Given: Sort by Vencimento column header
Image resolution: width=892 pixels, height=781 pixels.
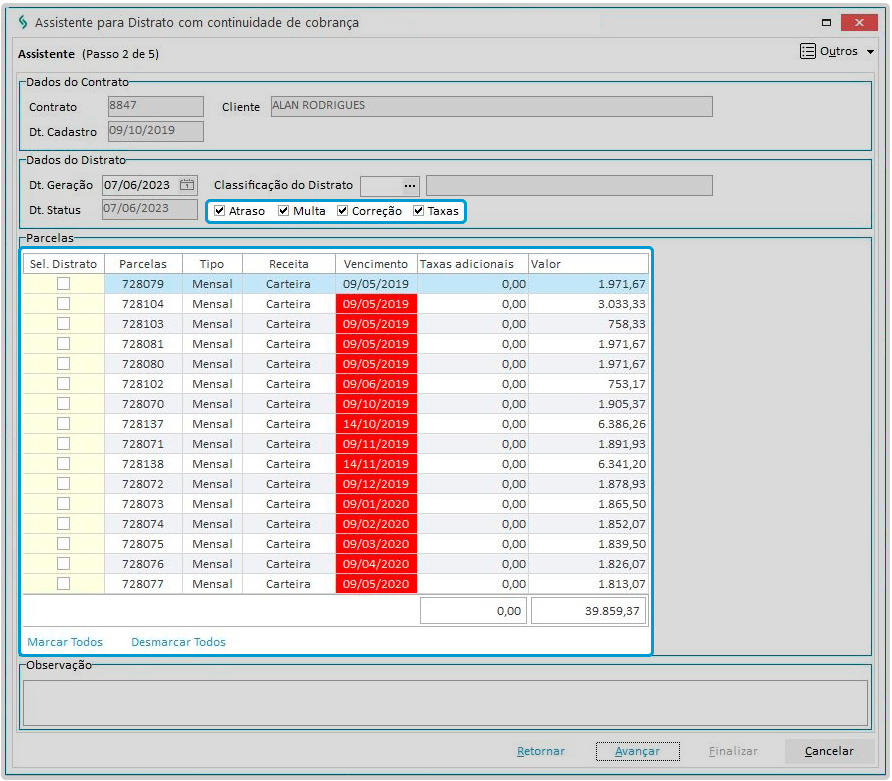Looking at the screenshot, I should [x=376, y=264].
